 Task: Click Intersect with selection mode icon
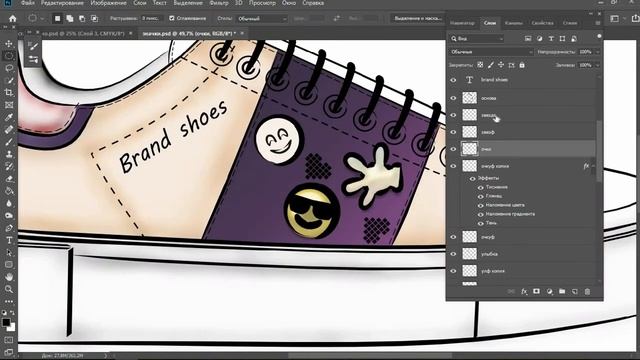(x=94, y=18)
